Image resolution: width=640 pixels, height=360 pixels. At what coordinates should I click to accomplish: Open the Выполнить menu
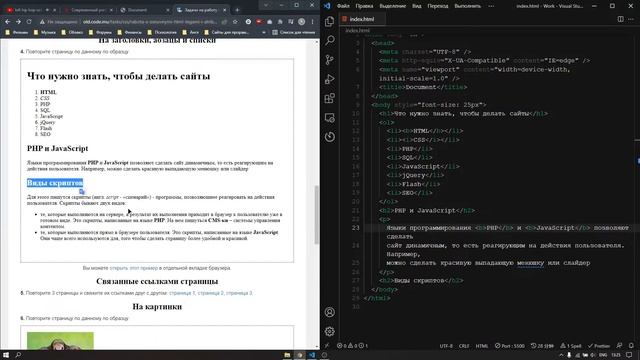pyautogui.click(x=467, y=6)
